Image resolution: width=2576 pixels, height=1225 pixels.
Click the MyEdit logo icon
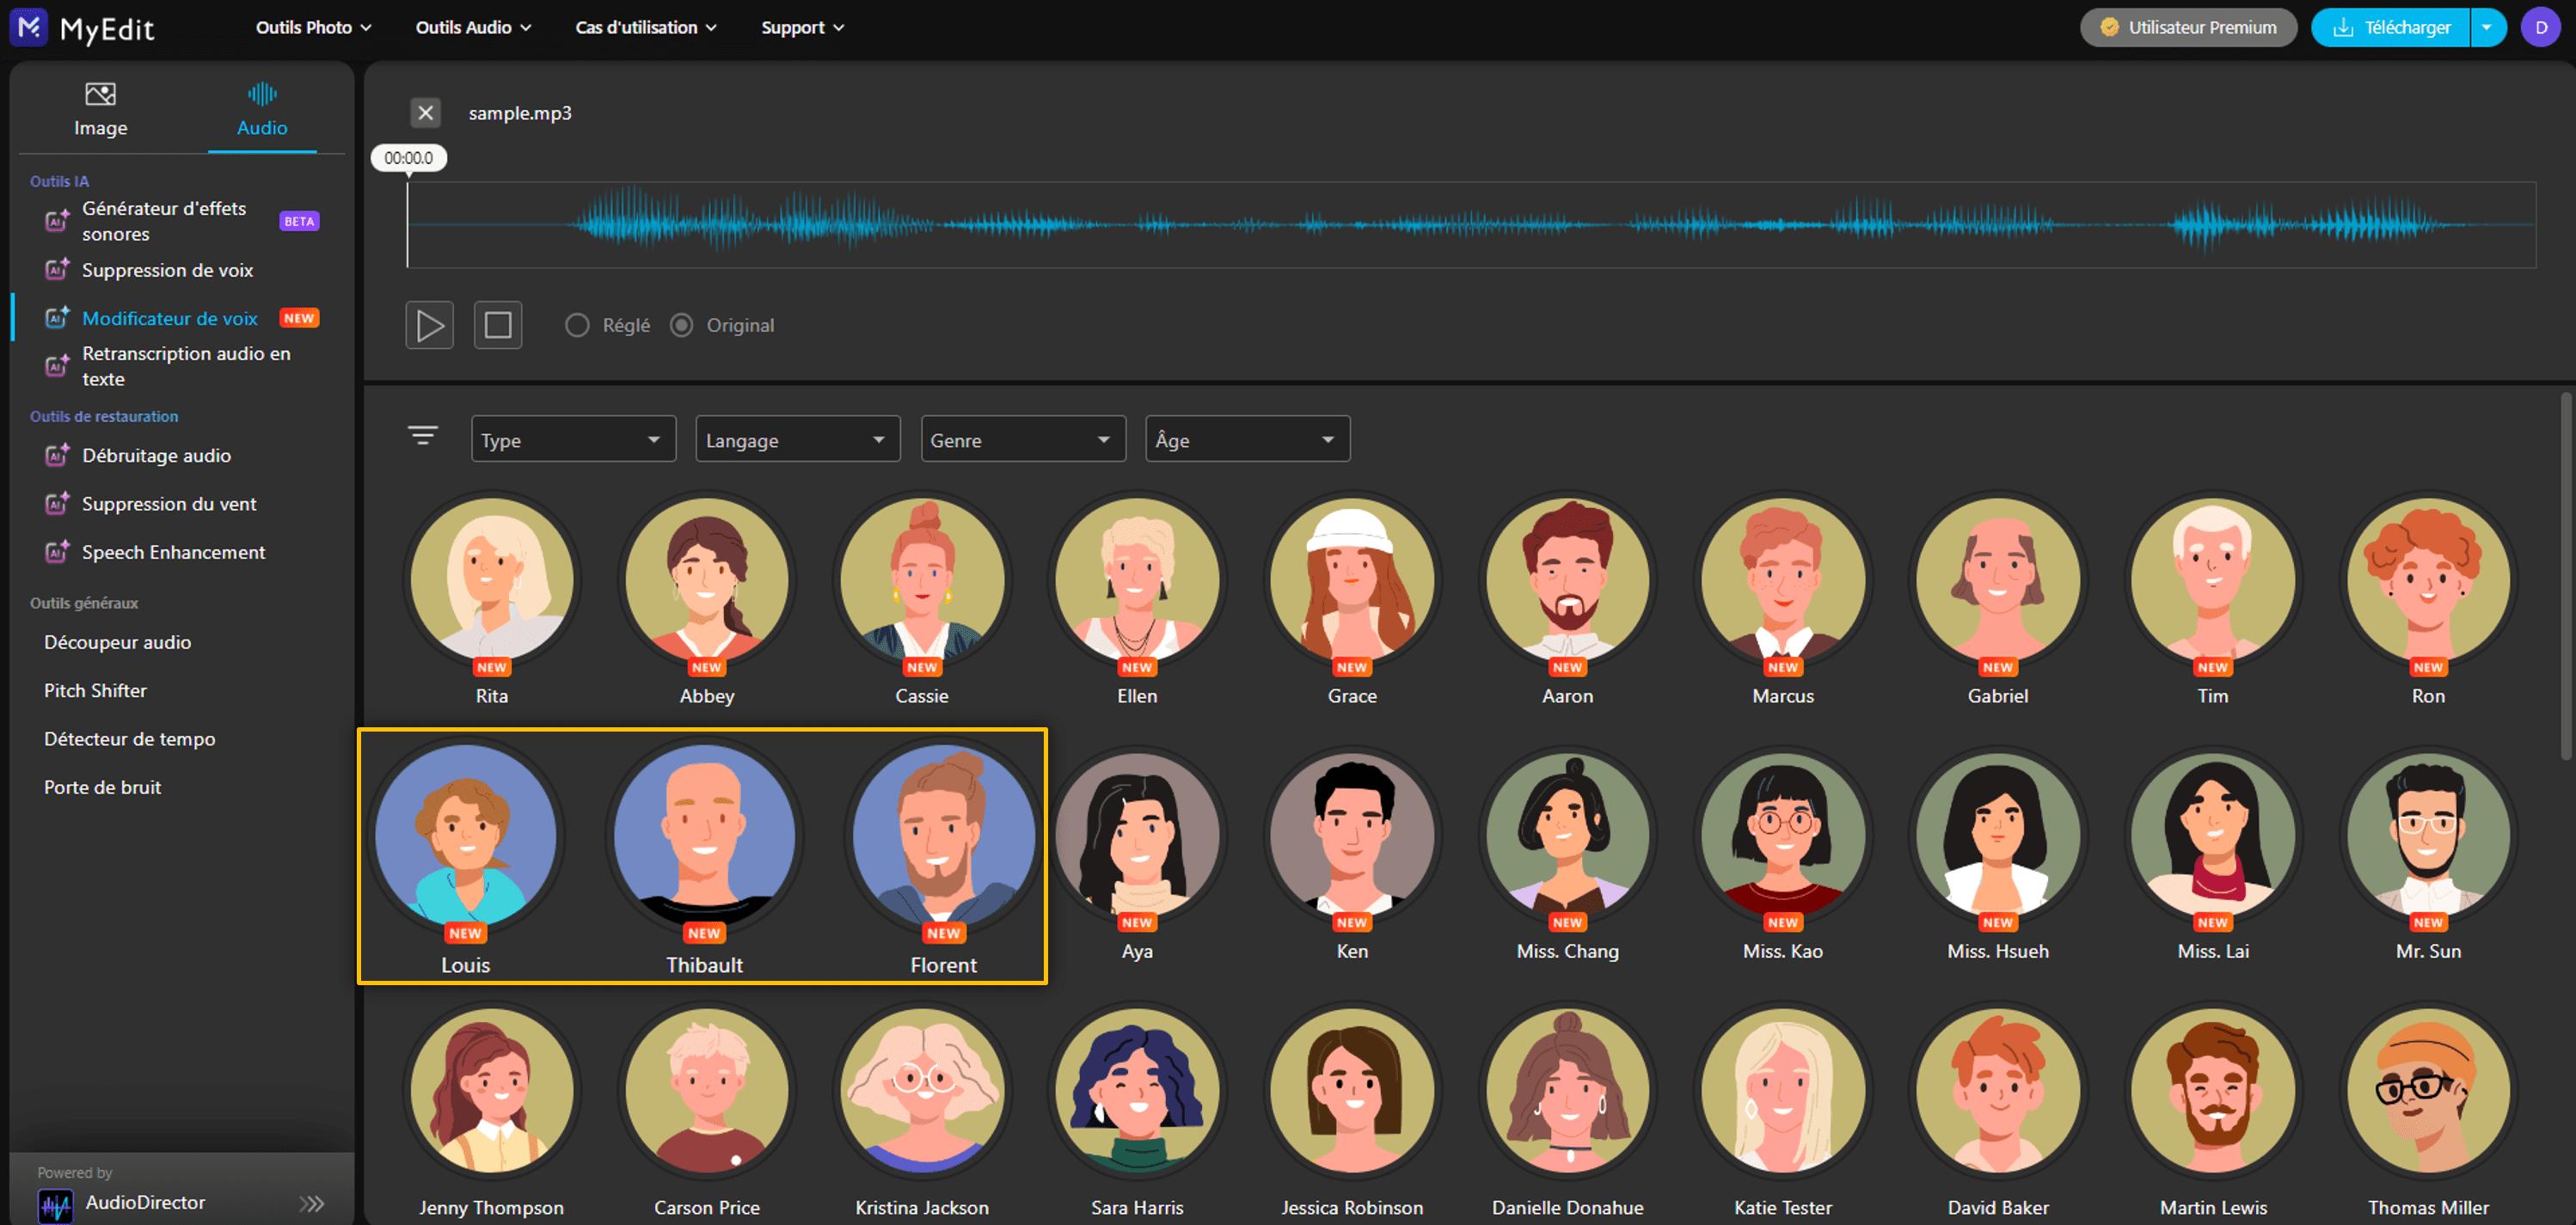[x=29, y=27]
